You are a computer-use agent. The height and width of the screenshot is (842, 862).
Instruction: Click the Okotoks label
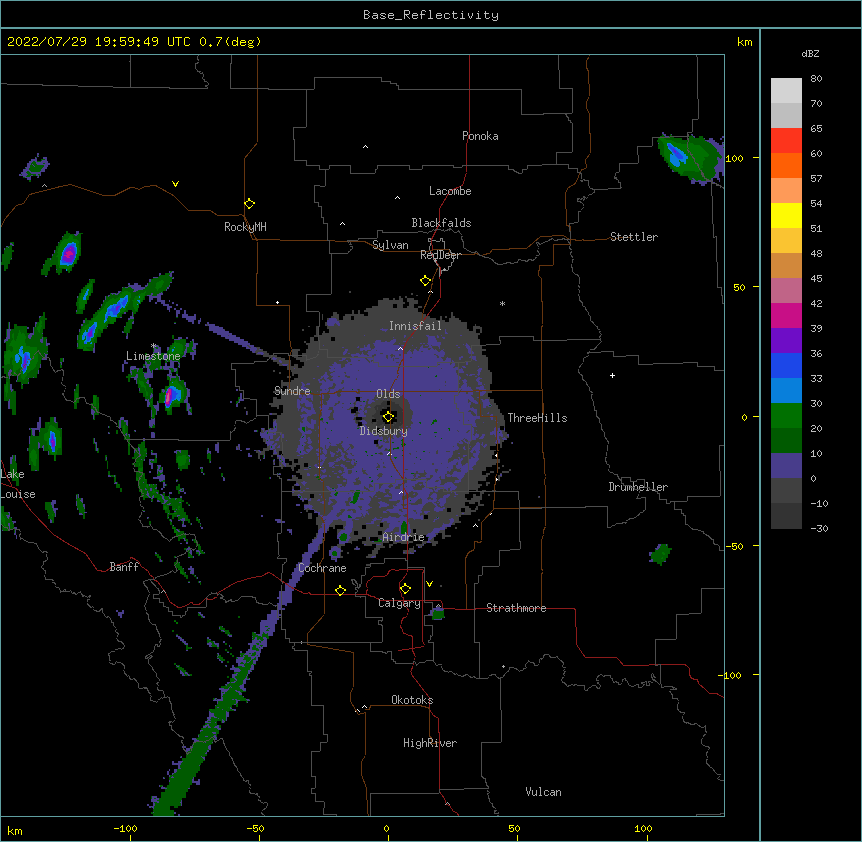coord(412,700)
